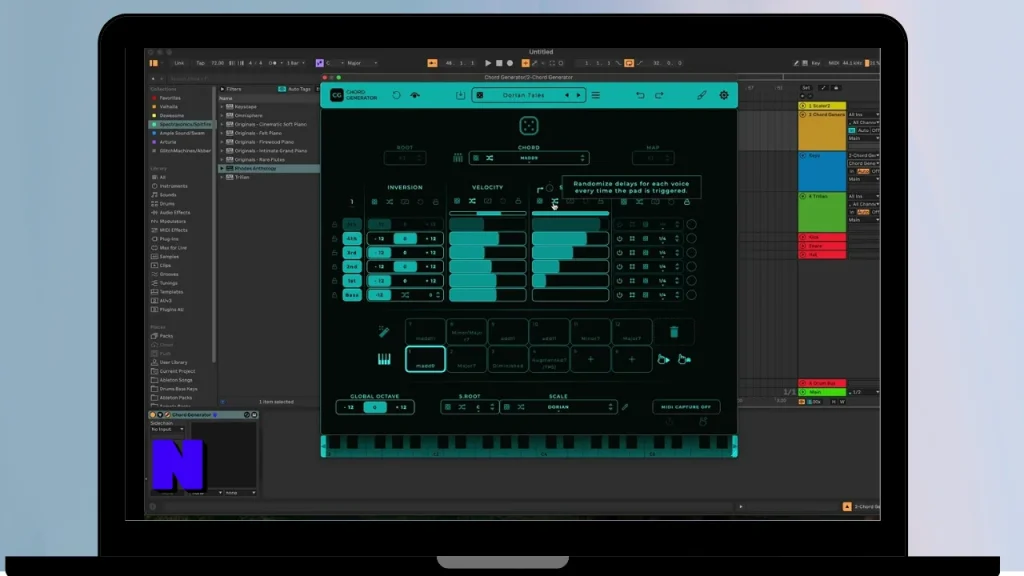The width and height of the screenshot is (1024, 576).
Task: Open the Scale dropdown showing DORIAN
Action: coord(558,407)
